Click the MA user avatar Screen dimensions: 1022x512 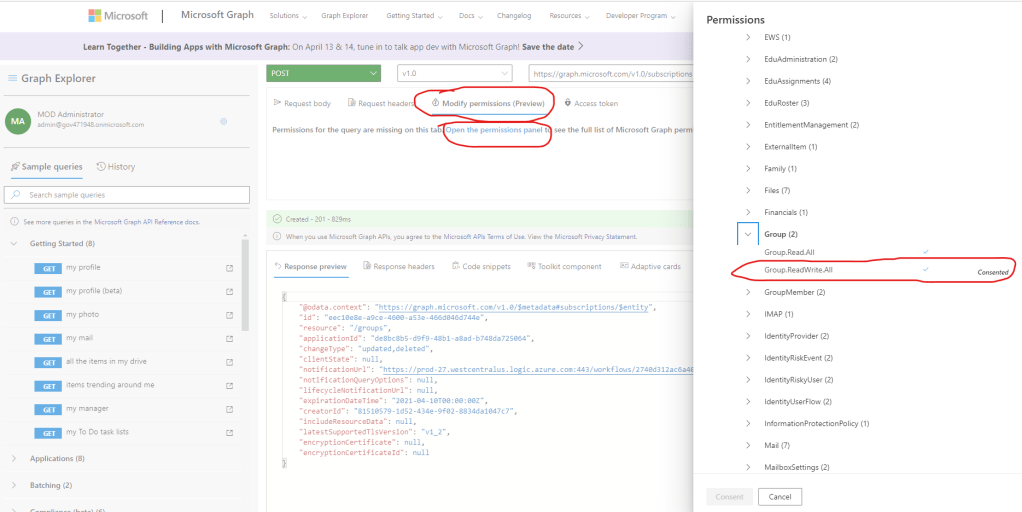click(18, 121)
